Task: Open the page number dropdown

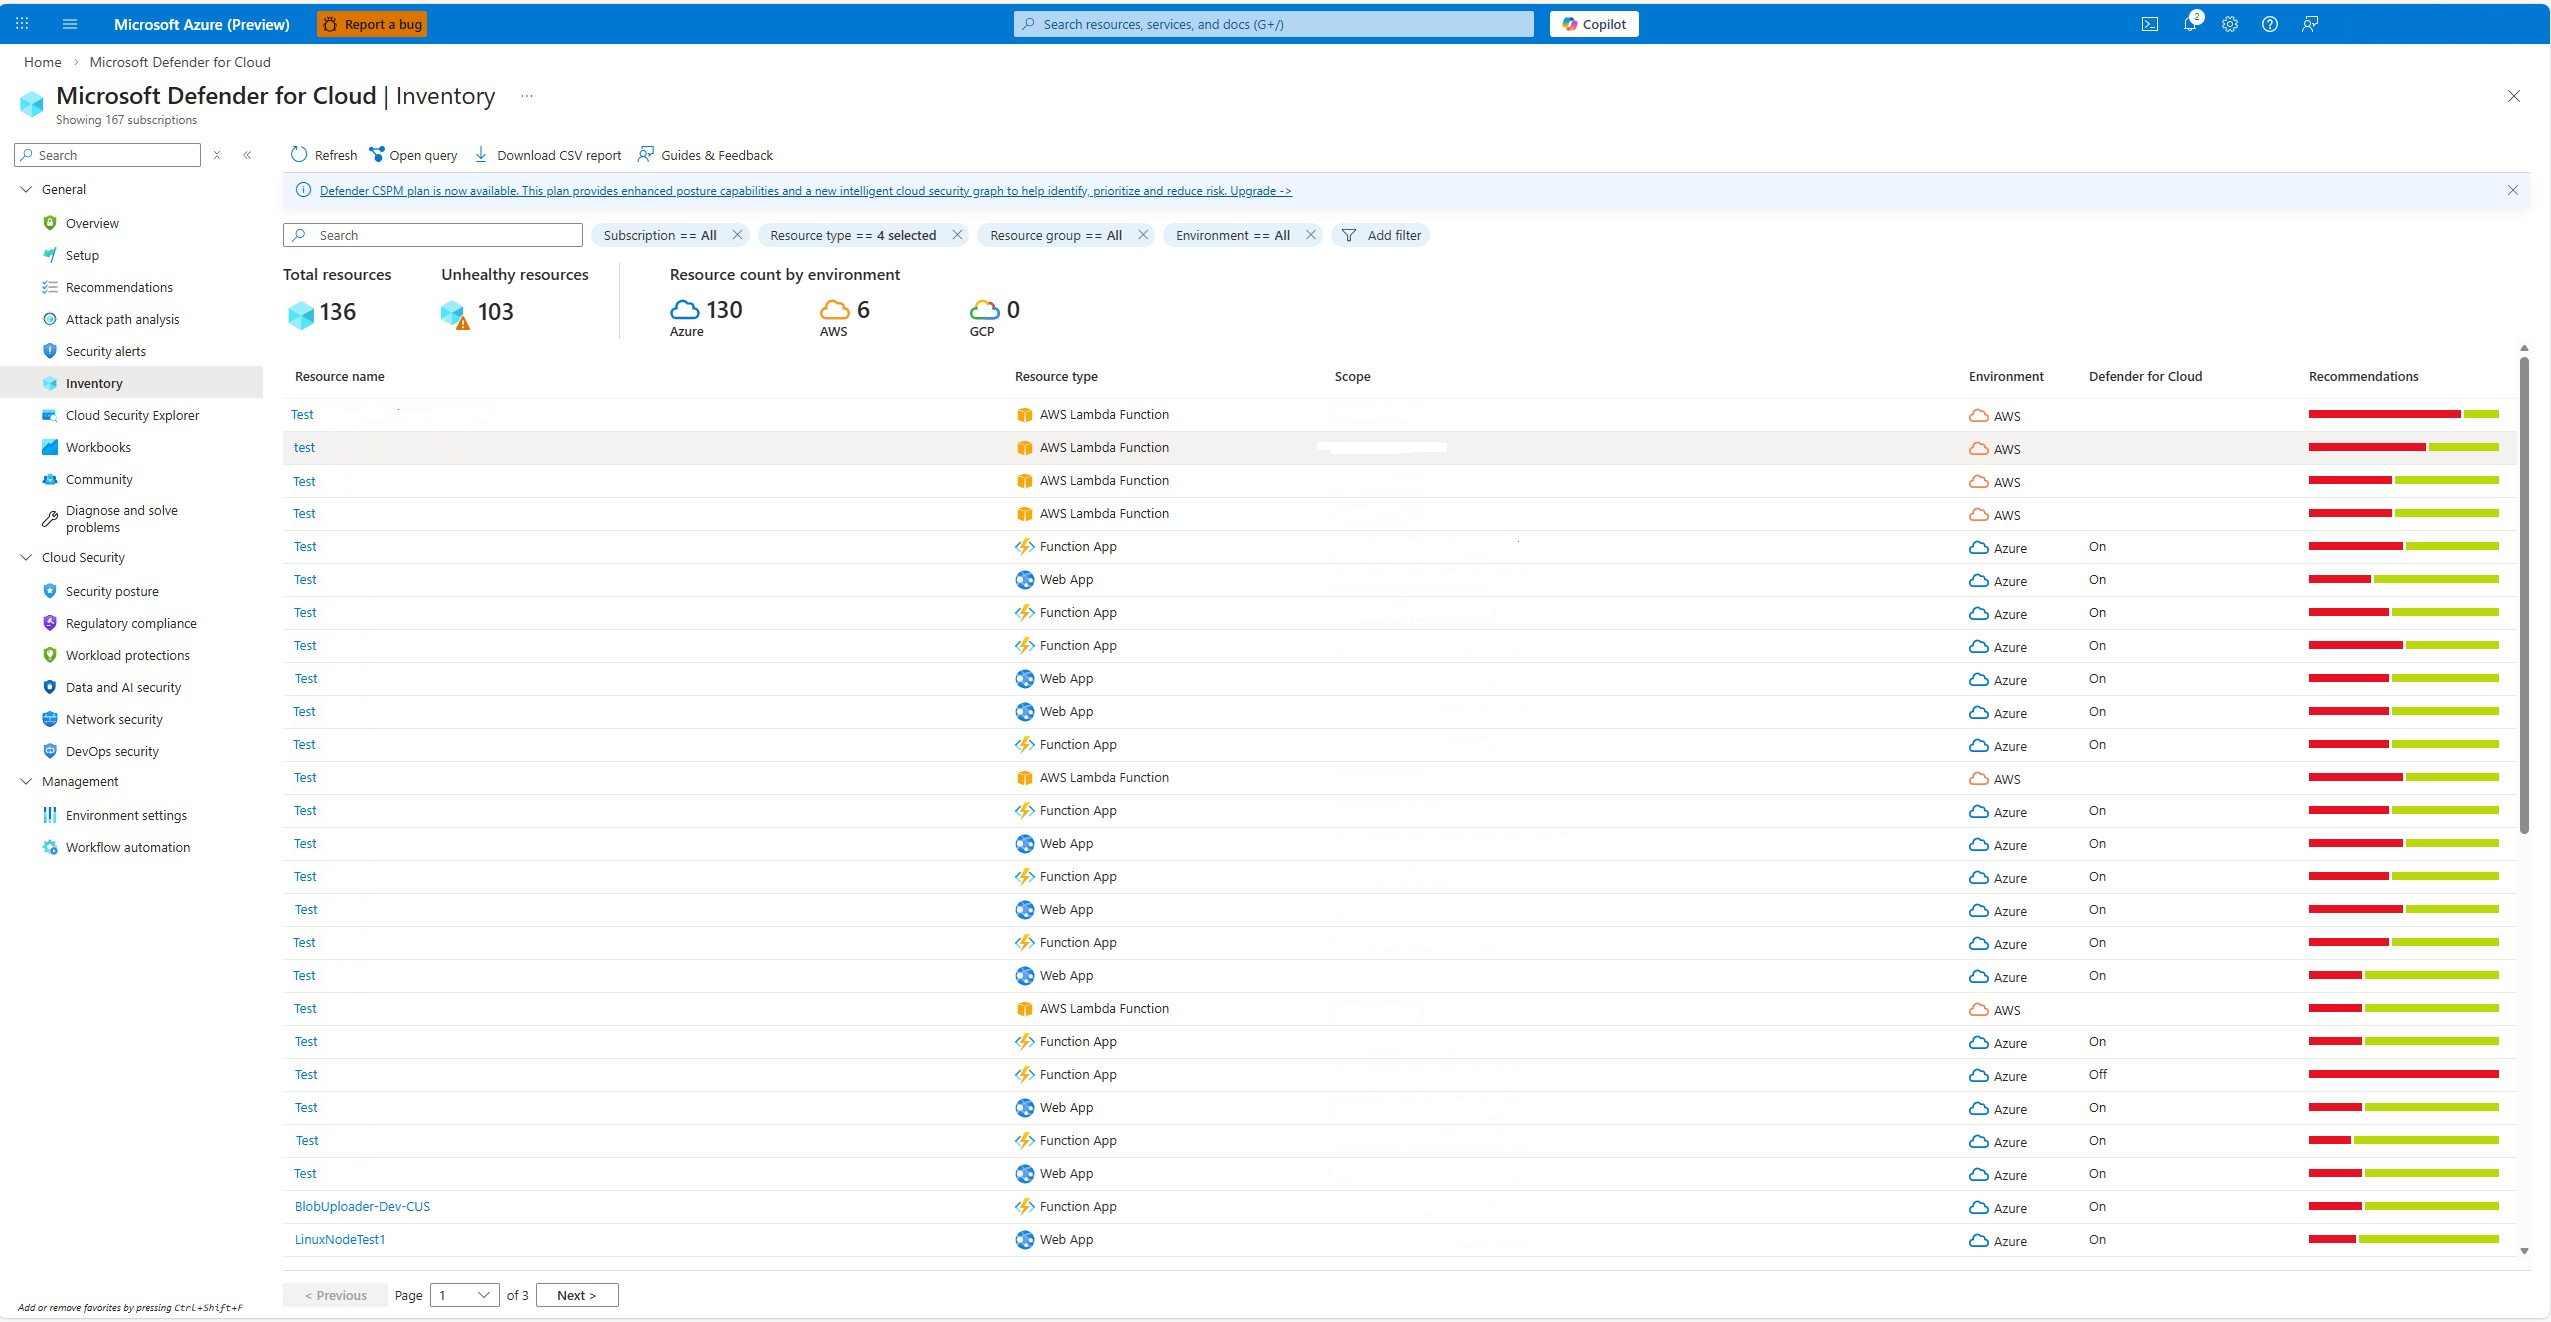Action: click(464, 1295)
